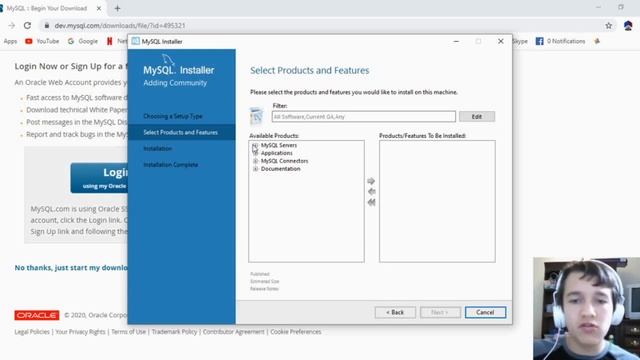Click the Next button in installer
Screen dimensions: 640x360
[x=440, y=312]
